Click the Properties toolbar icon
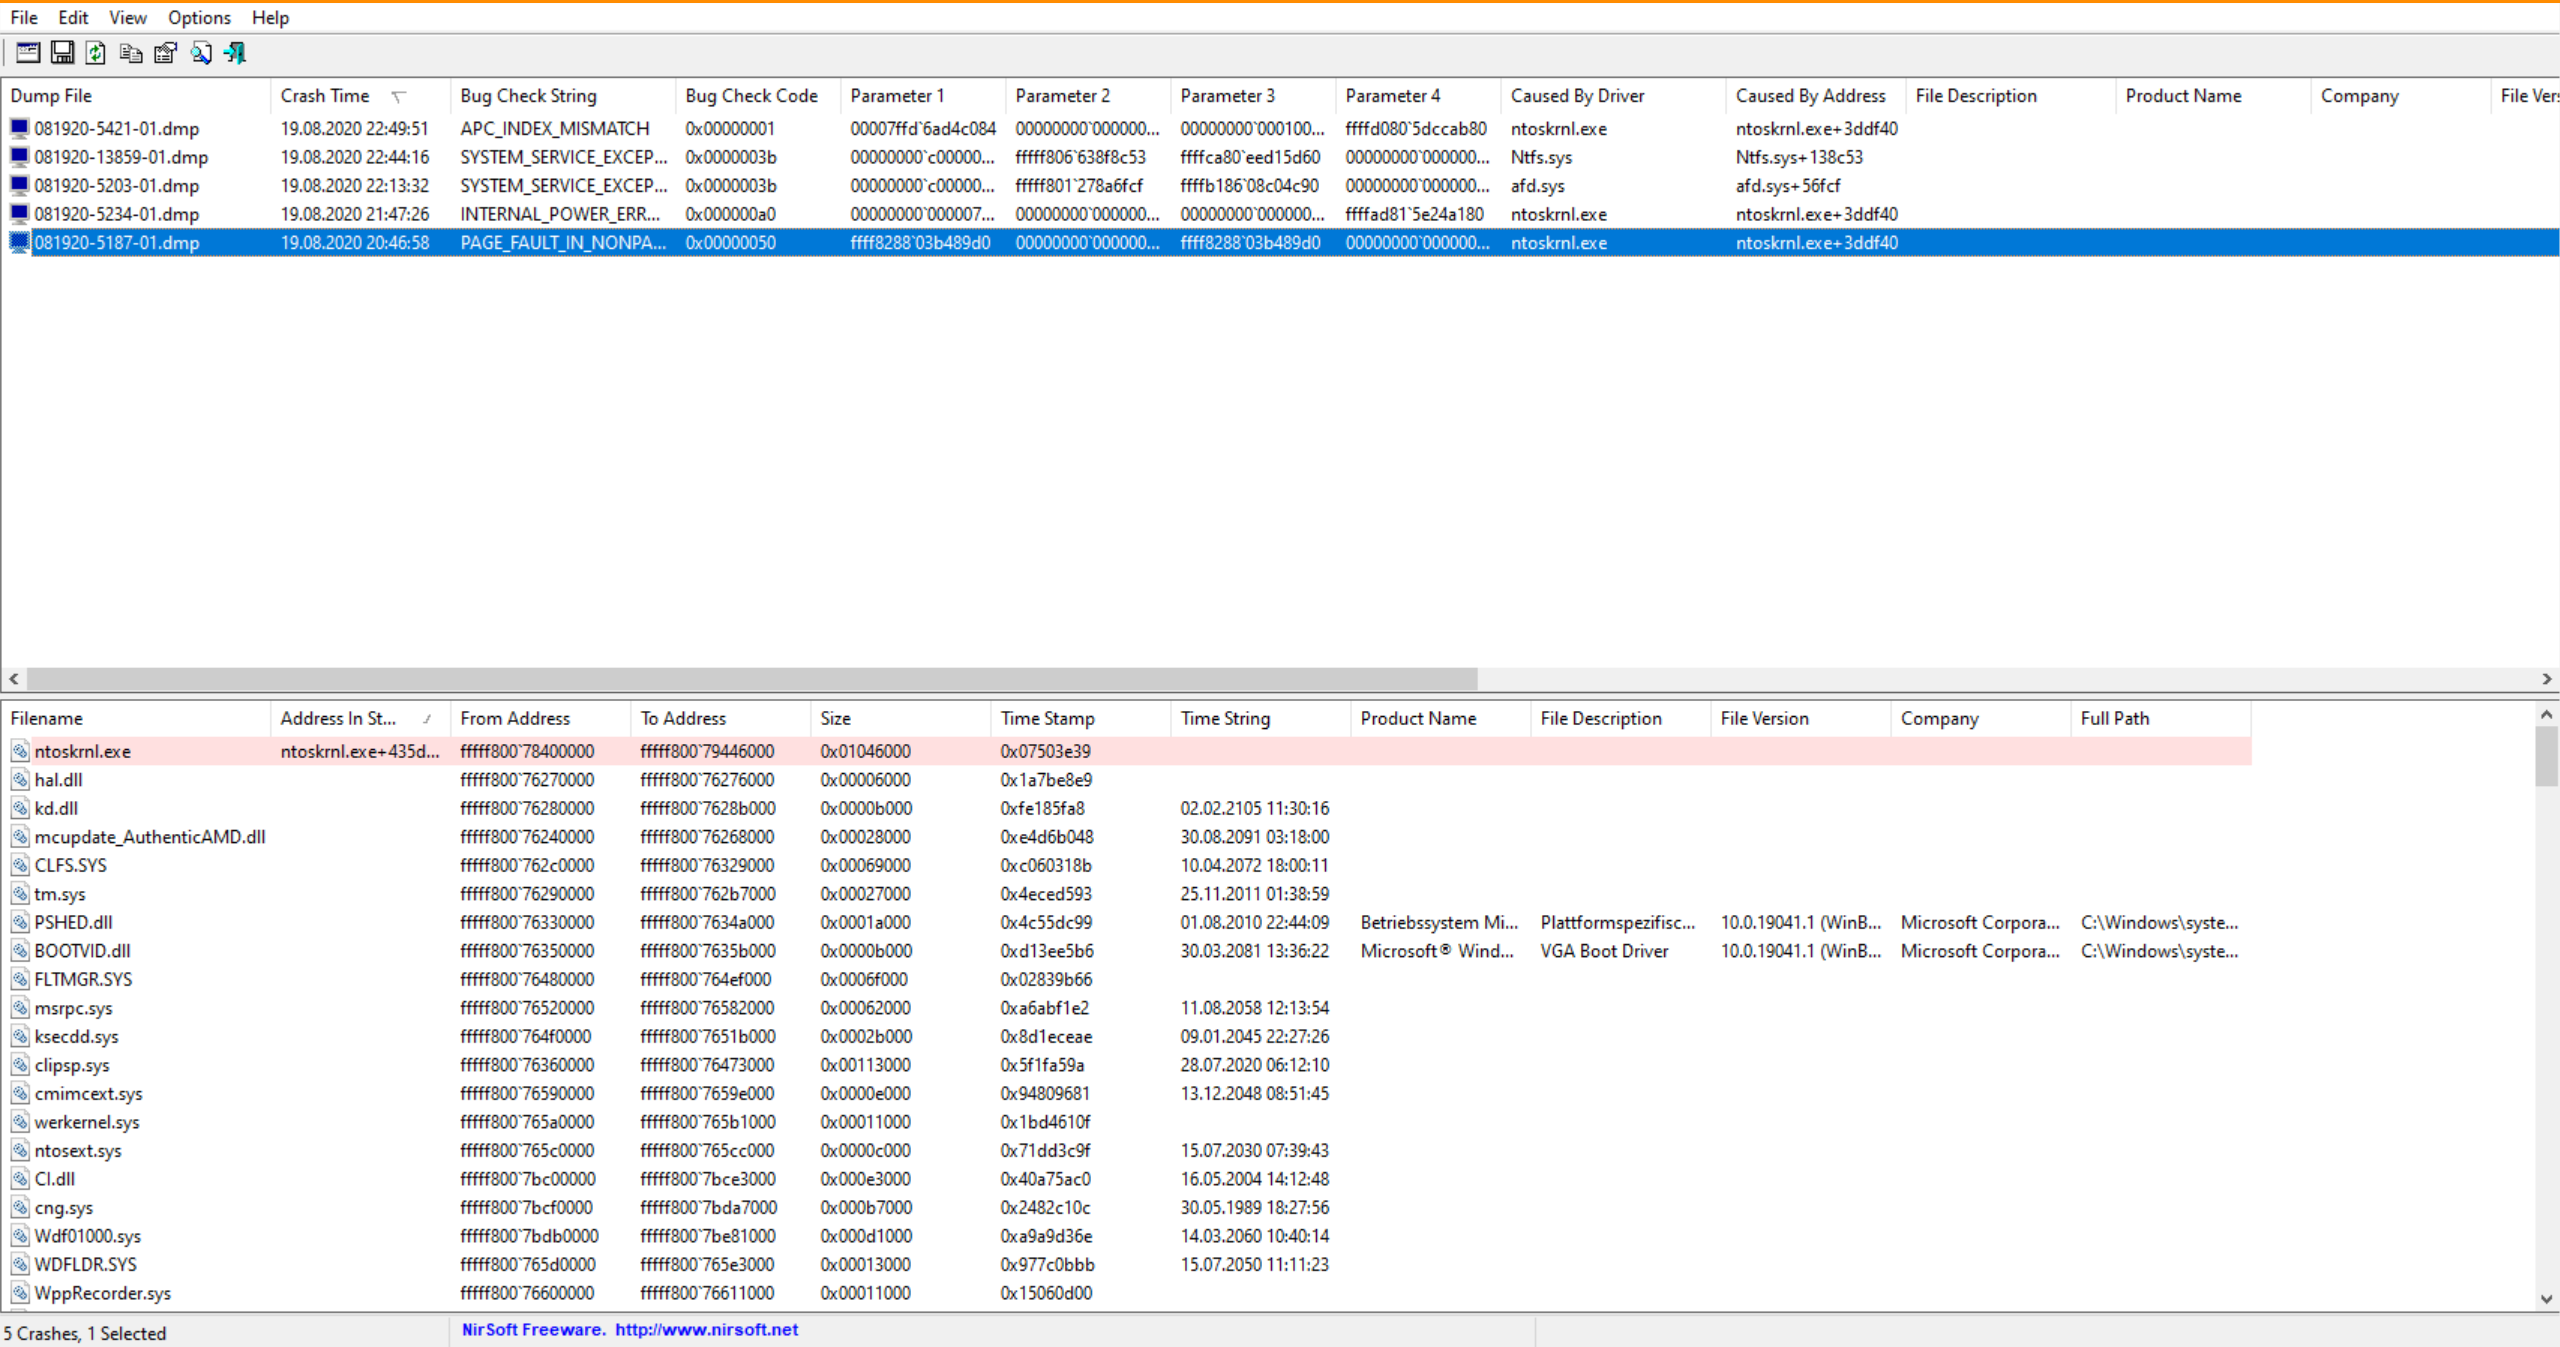The width and height of the screenshot is (2560, 1347). pos(165,53)
